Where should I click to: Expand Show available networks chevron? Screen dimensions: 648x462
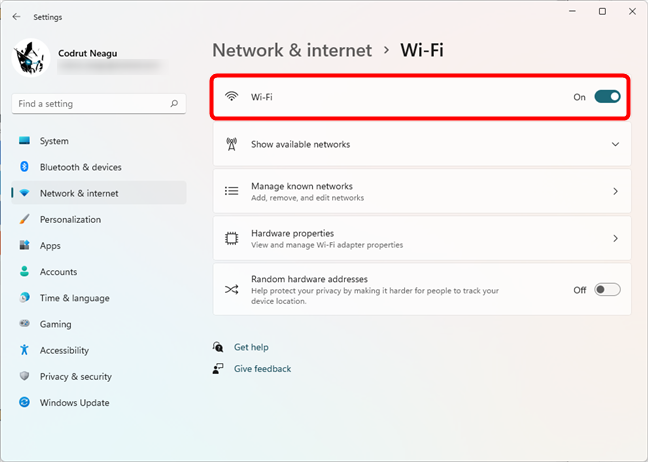coord(615,144)
